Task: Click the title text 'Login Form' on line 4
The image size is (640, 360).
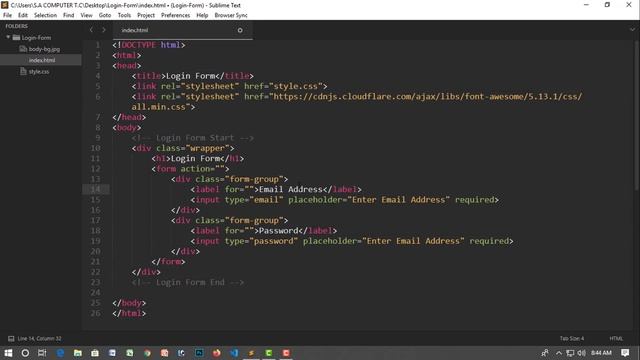Action: [190, 76]
